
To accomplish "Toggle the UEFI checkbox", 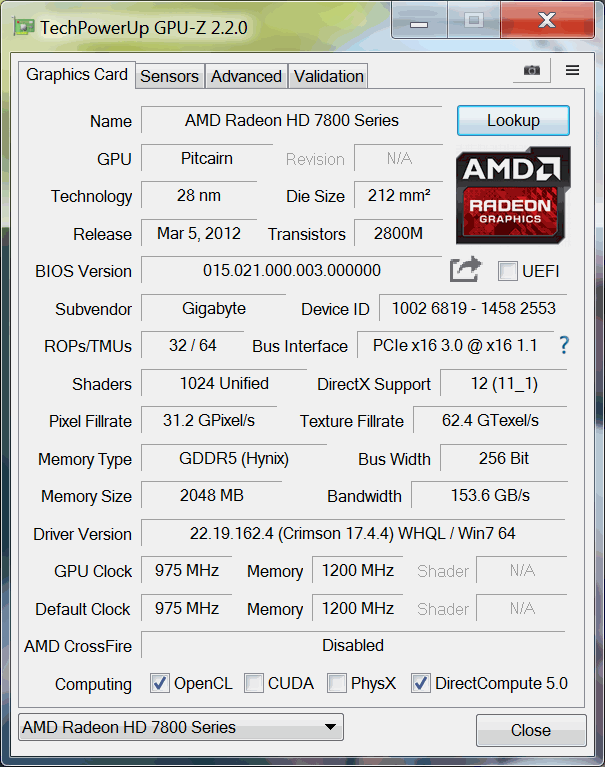I will [x=507, y=271].
